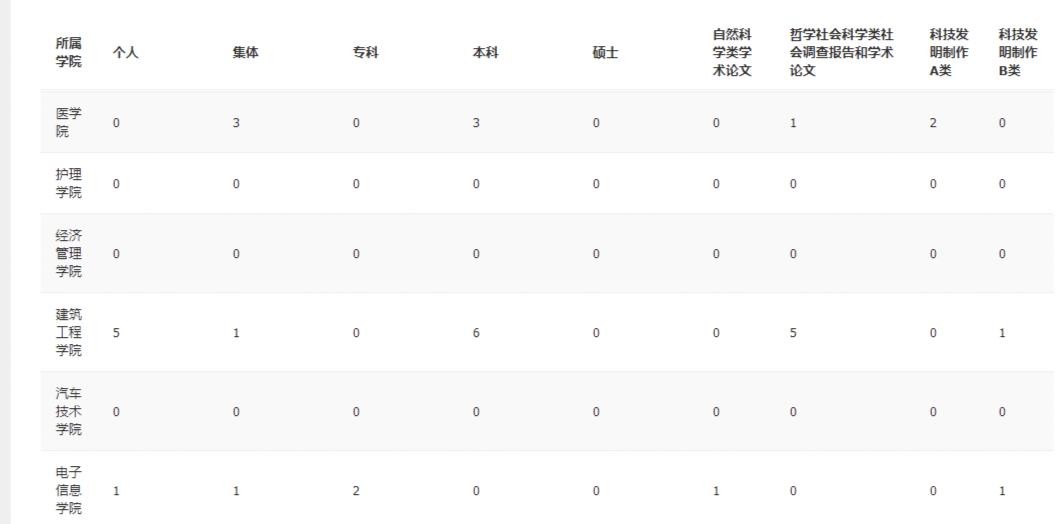Select the 汽车技术学院 row label
This screenshot has width=1056, height=524.
click(68, 412)
